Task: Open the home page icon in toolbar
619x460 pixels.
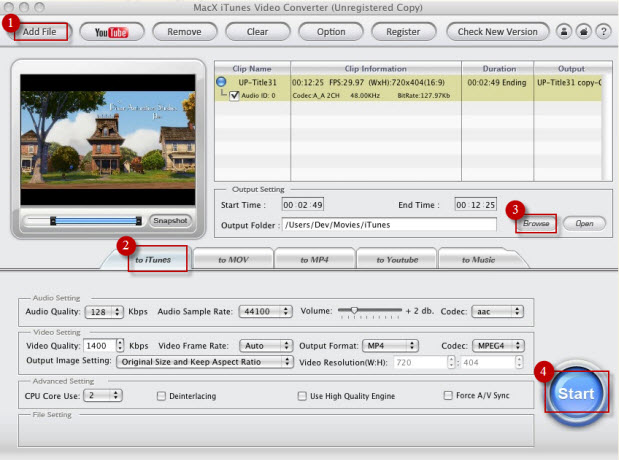Action: (584, 32)
